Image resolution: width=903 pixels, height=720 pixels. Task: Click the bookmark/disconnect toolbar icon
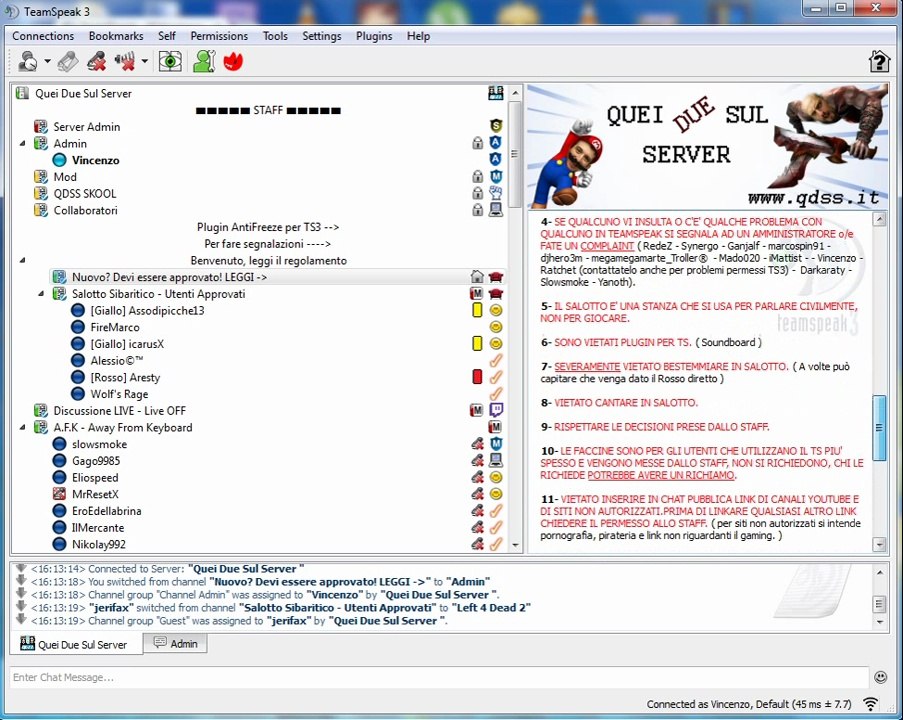coord(68,61)
